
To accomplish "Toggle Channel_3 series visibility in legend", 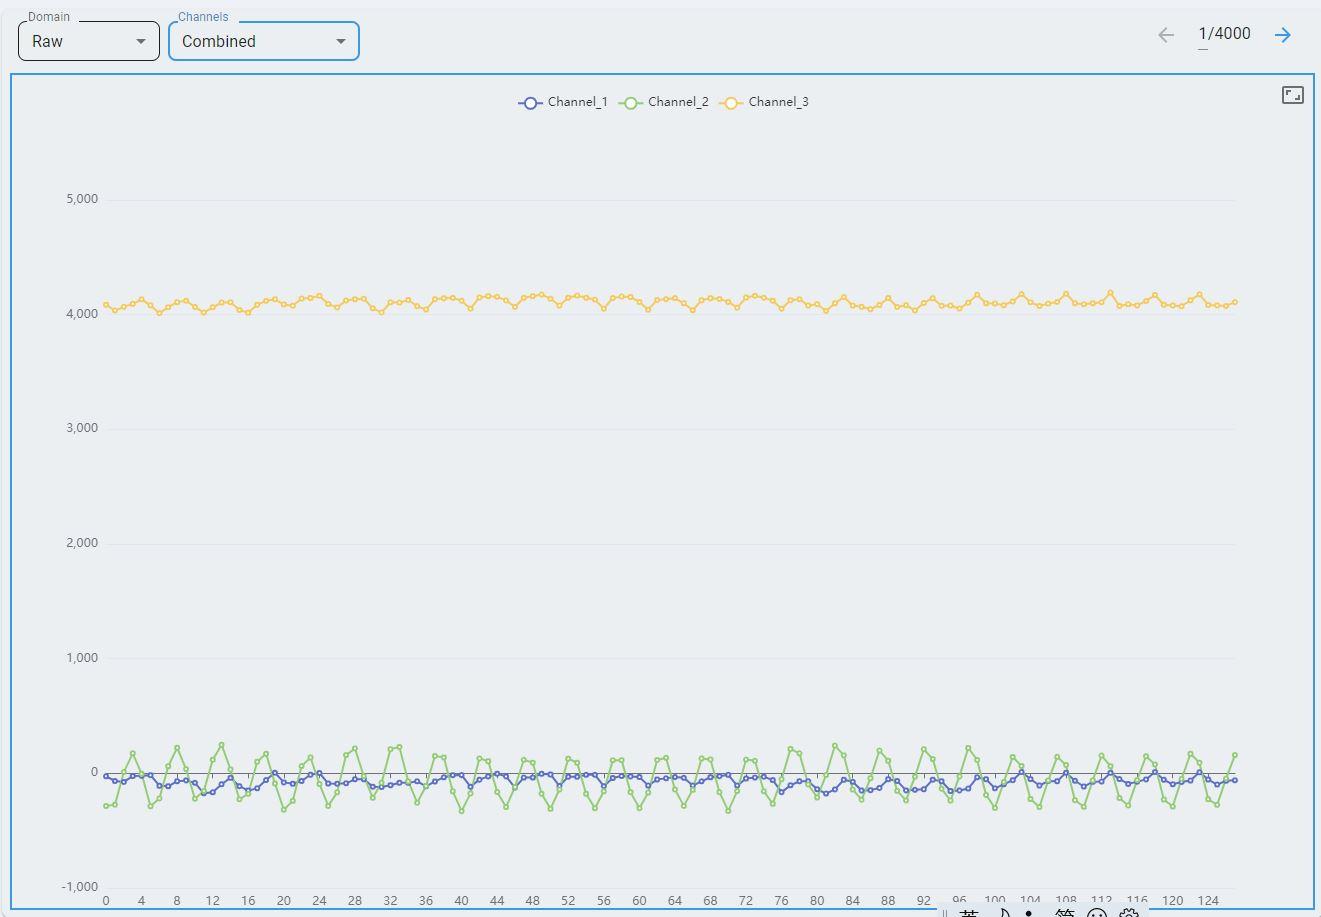I will (764, 102).
